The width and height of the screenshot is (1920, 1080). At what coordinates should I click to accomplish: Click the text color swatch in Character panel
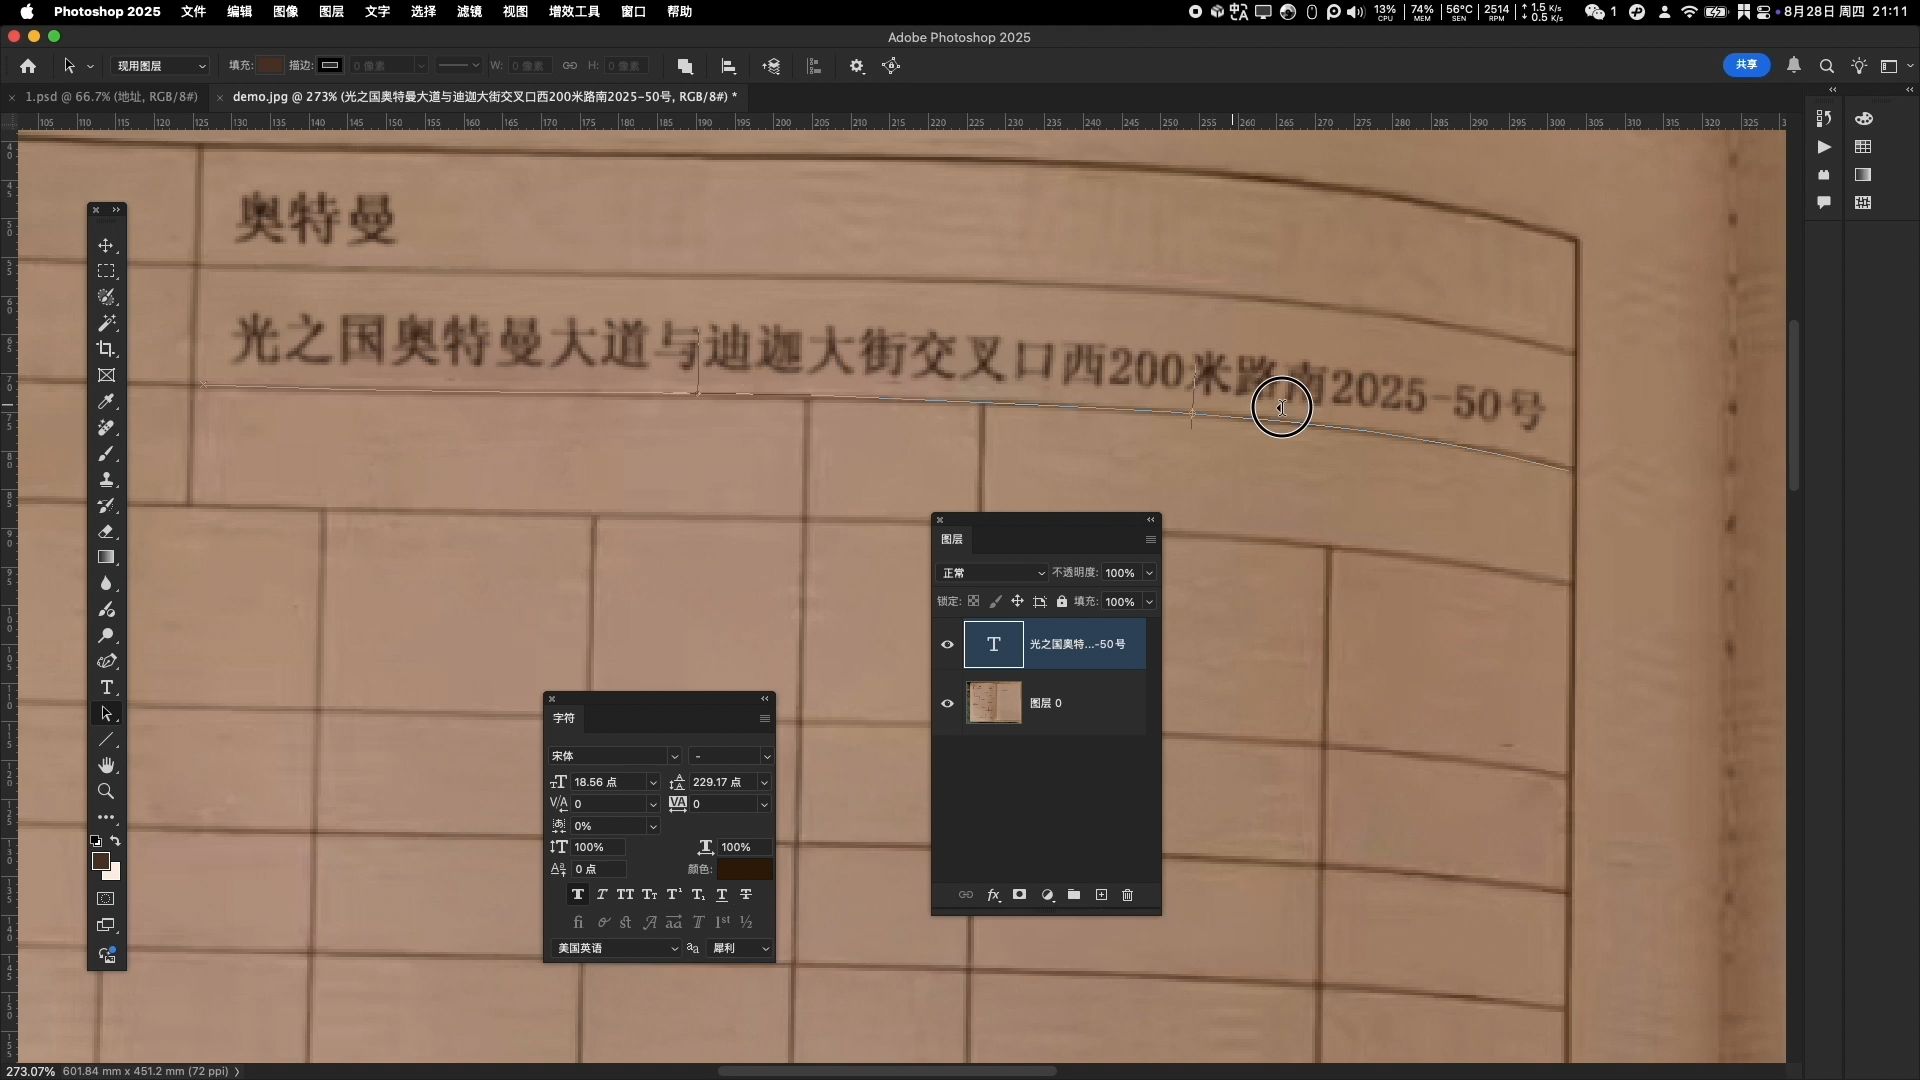pos(744,869)
